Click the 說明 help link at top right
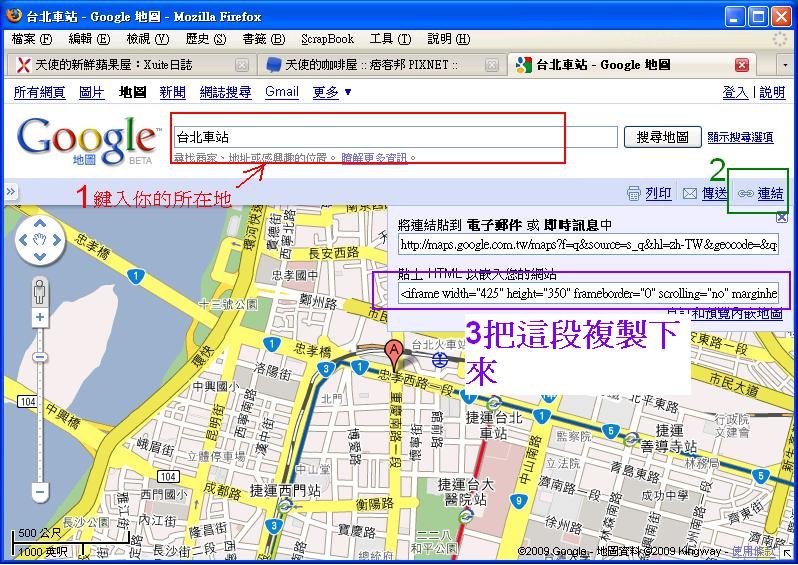Image resolution: width=798 pixels, height=565 pixels. pyautogui.click(x=772, y=92)
